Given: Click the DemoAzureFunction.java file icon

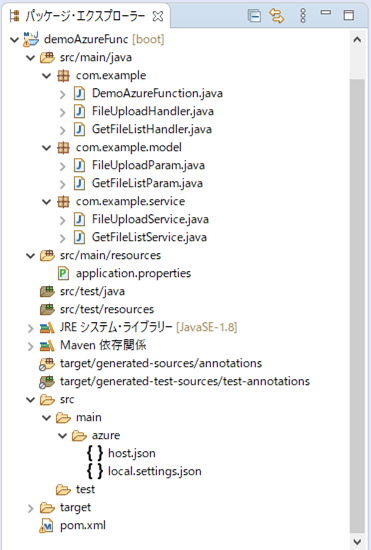Looking at the screenshot, I should click(80, 93).
